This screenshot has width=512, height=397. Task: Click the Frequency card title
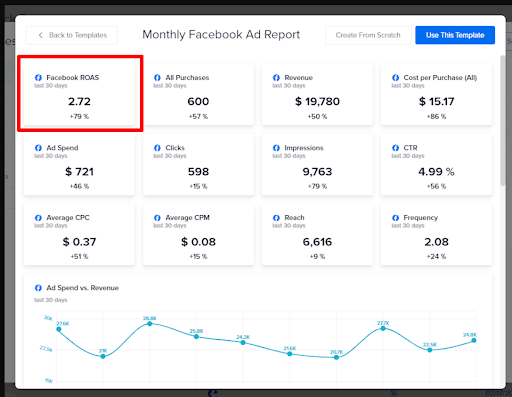point(421,218)
